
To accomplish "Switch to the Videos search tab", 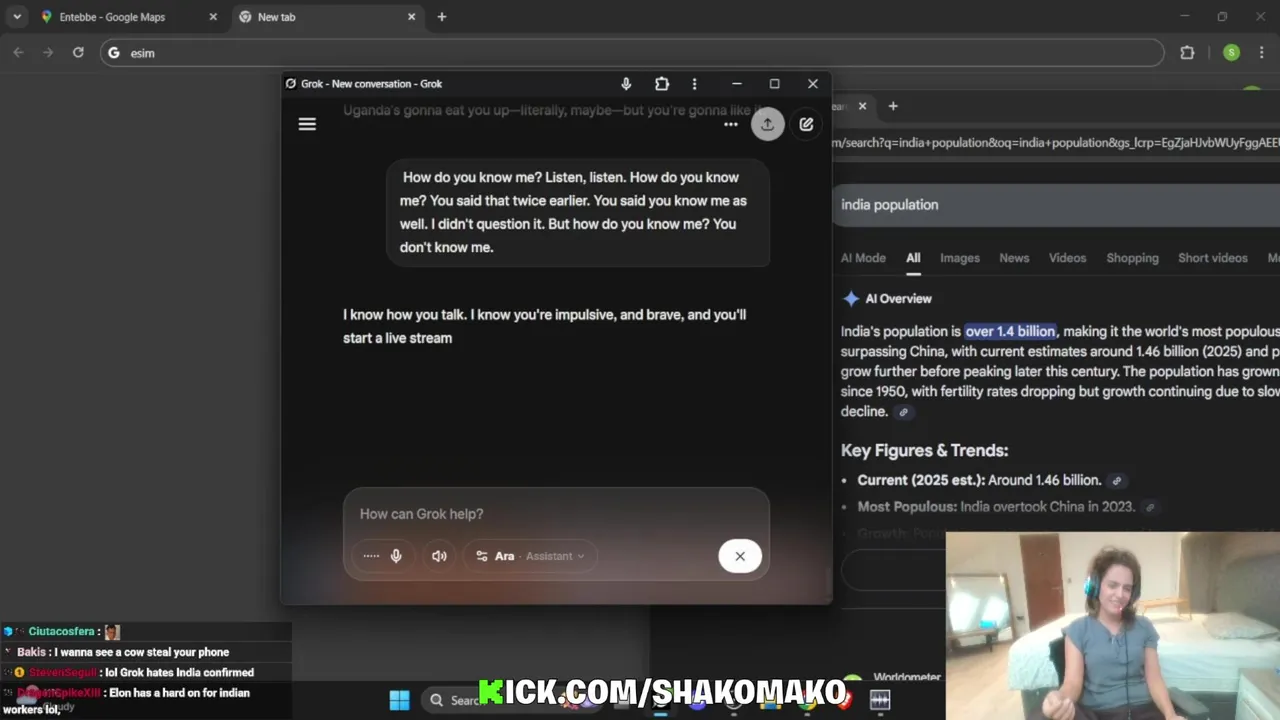I will tap(1067, 258).
